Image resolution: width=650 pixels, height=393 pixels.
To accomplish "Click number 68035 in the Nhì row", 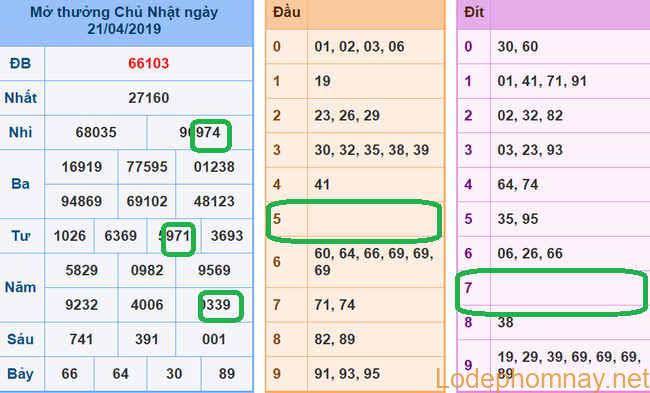I will (x=96, y=132).
